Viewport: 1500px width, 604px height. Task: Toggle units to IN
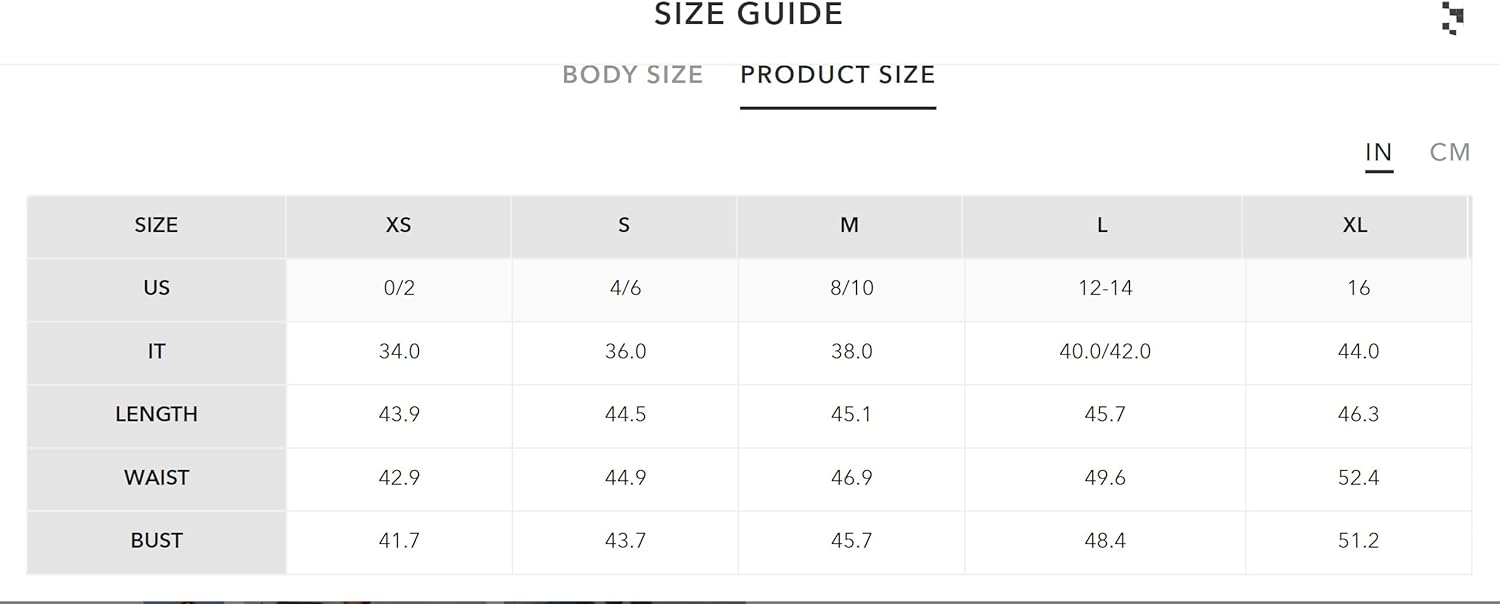[1379, 152]
